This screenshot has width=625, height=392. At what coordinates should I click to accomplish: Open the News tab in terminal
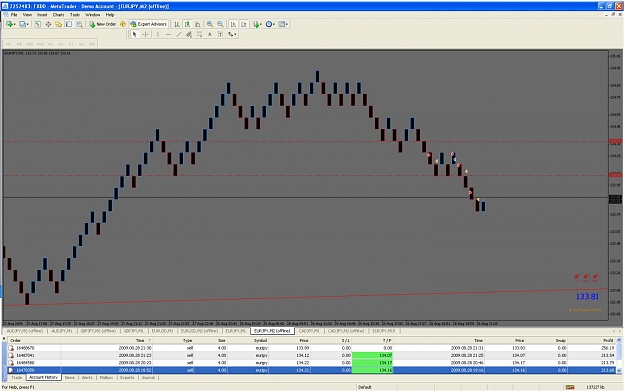(x=69, y=377)
